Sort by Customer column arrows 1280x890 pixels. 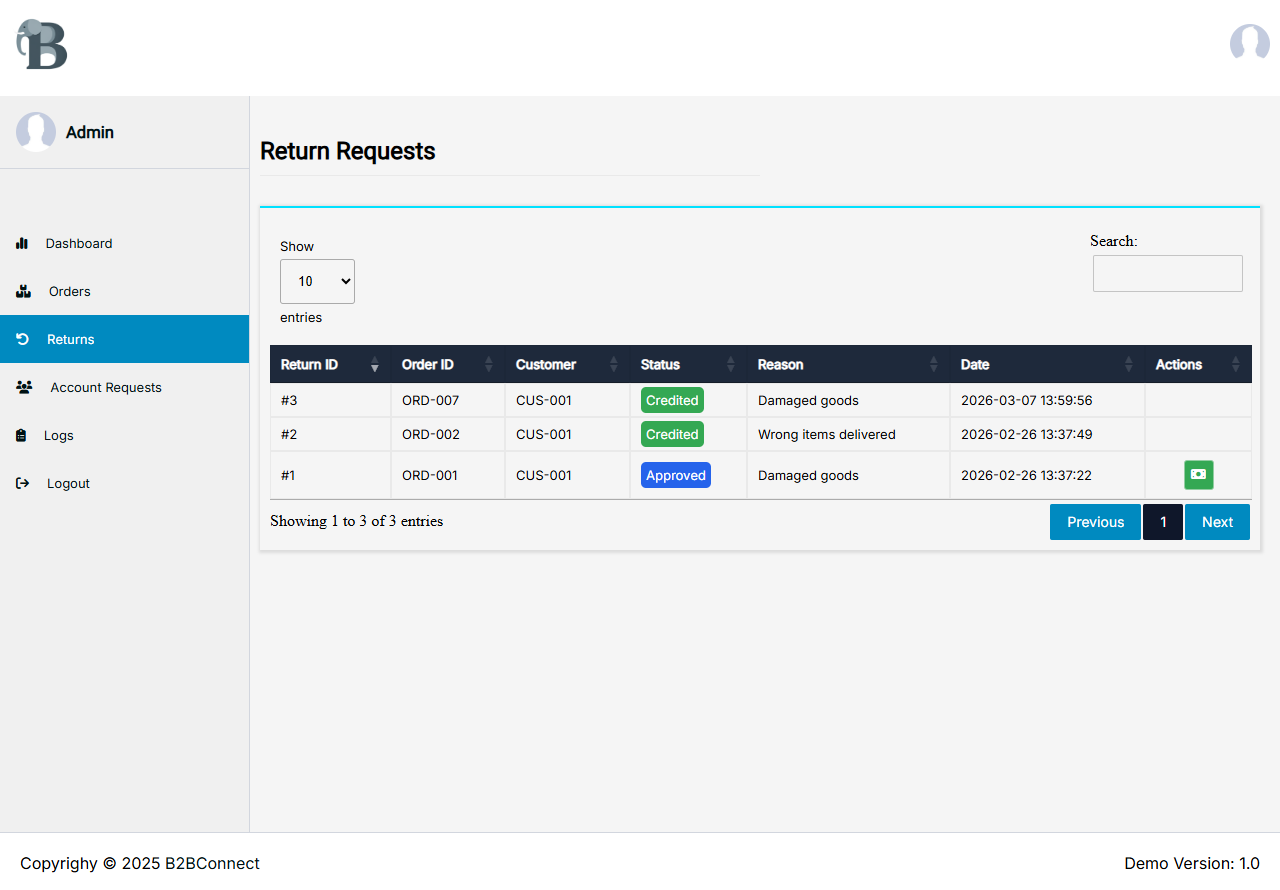pos(614,364)
